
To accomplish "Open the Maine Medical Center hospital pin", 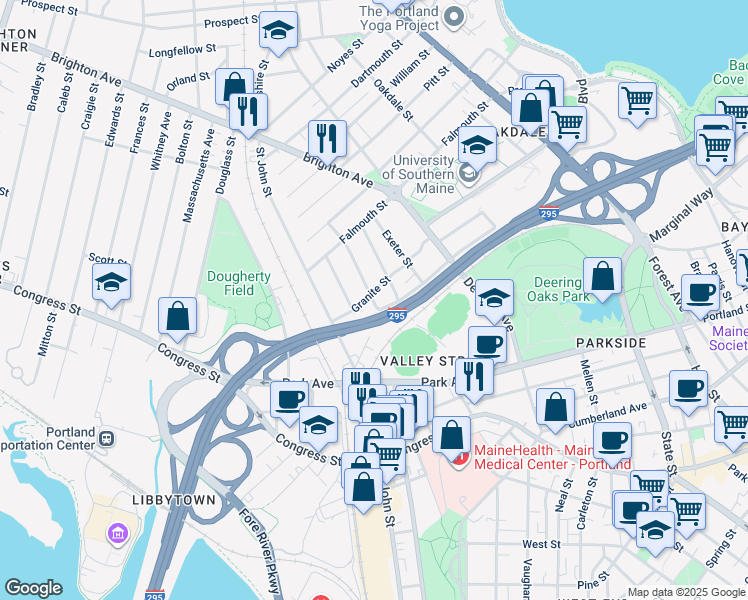I will [x=461, y=458].
